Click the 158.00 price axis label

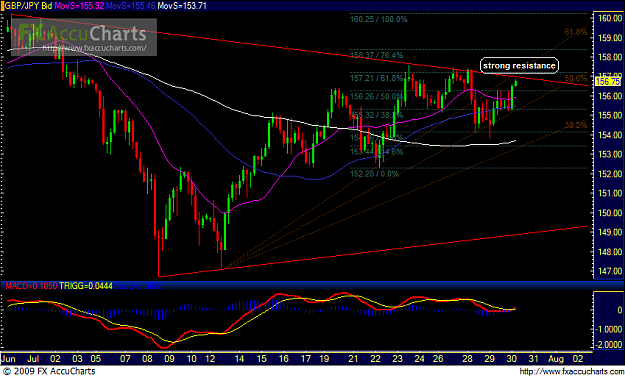(x=609, y=57)
